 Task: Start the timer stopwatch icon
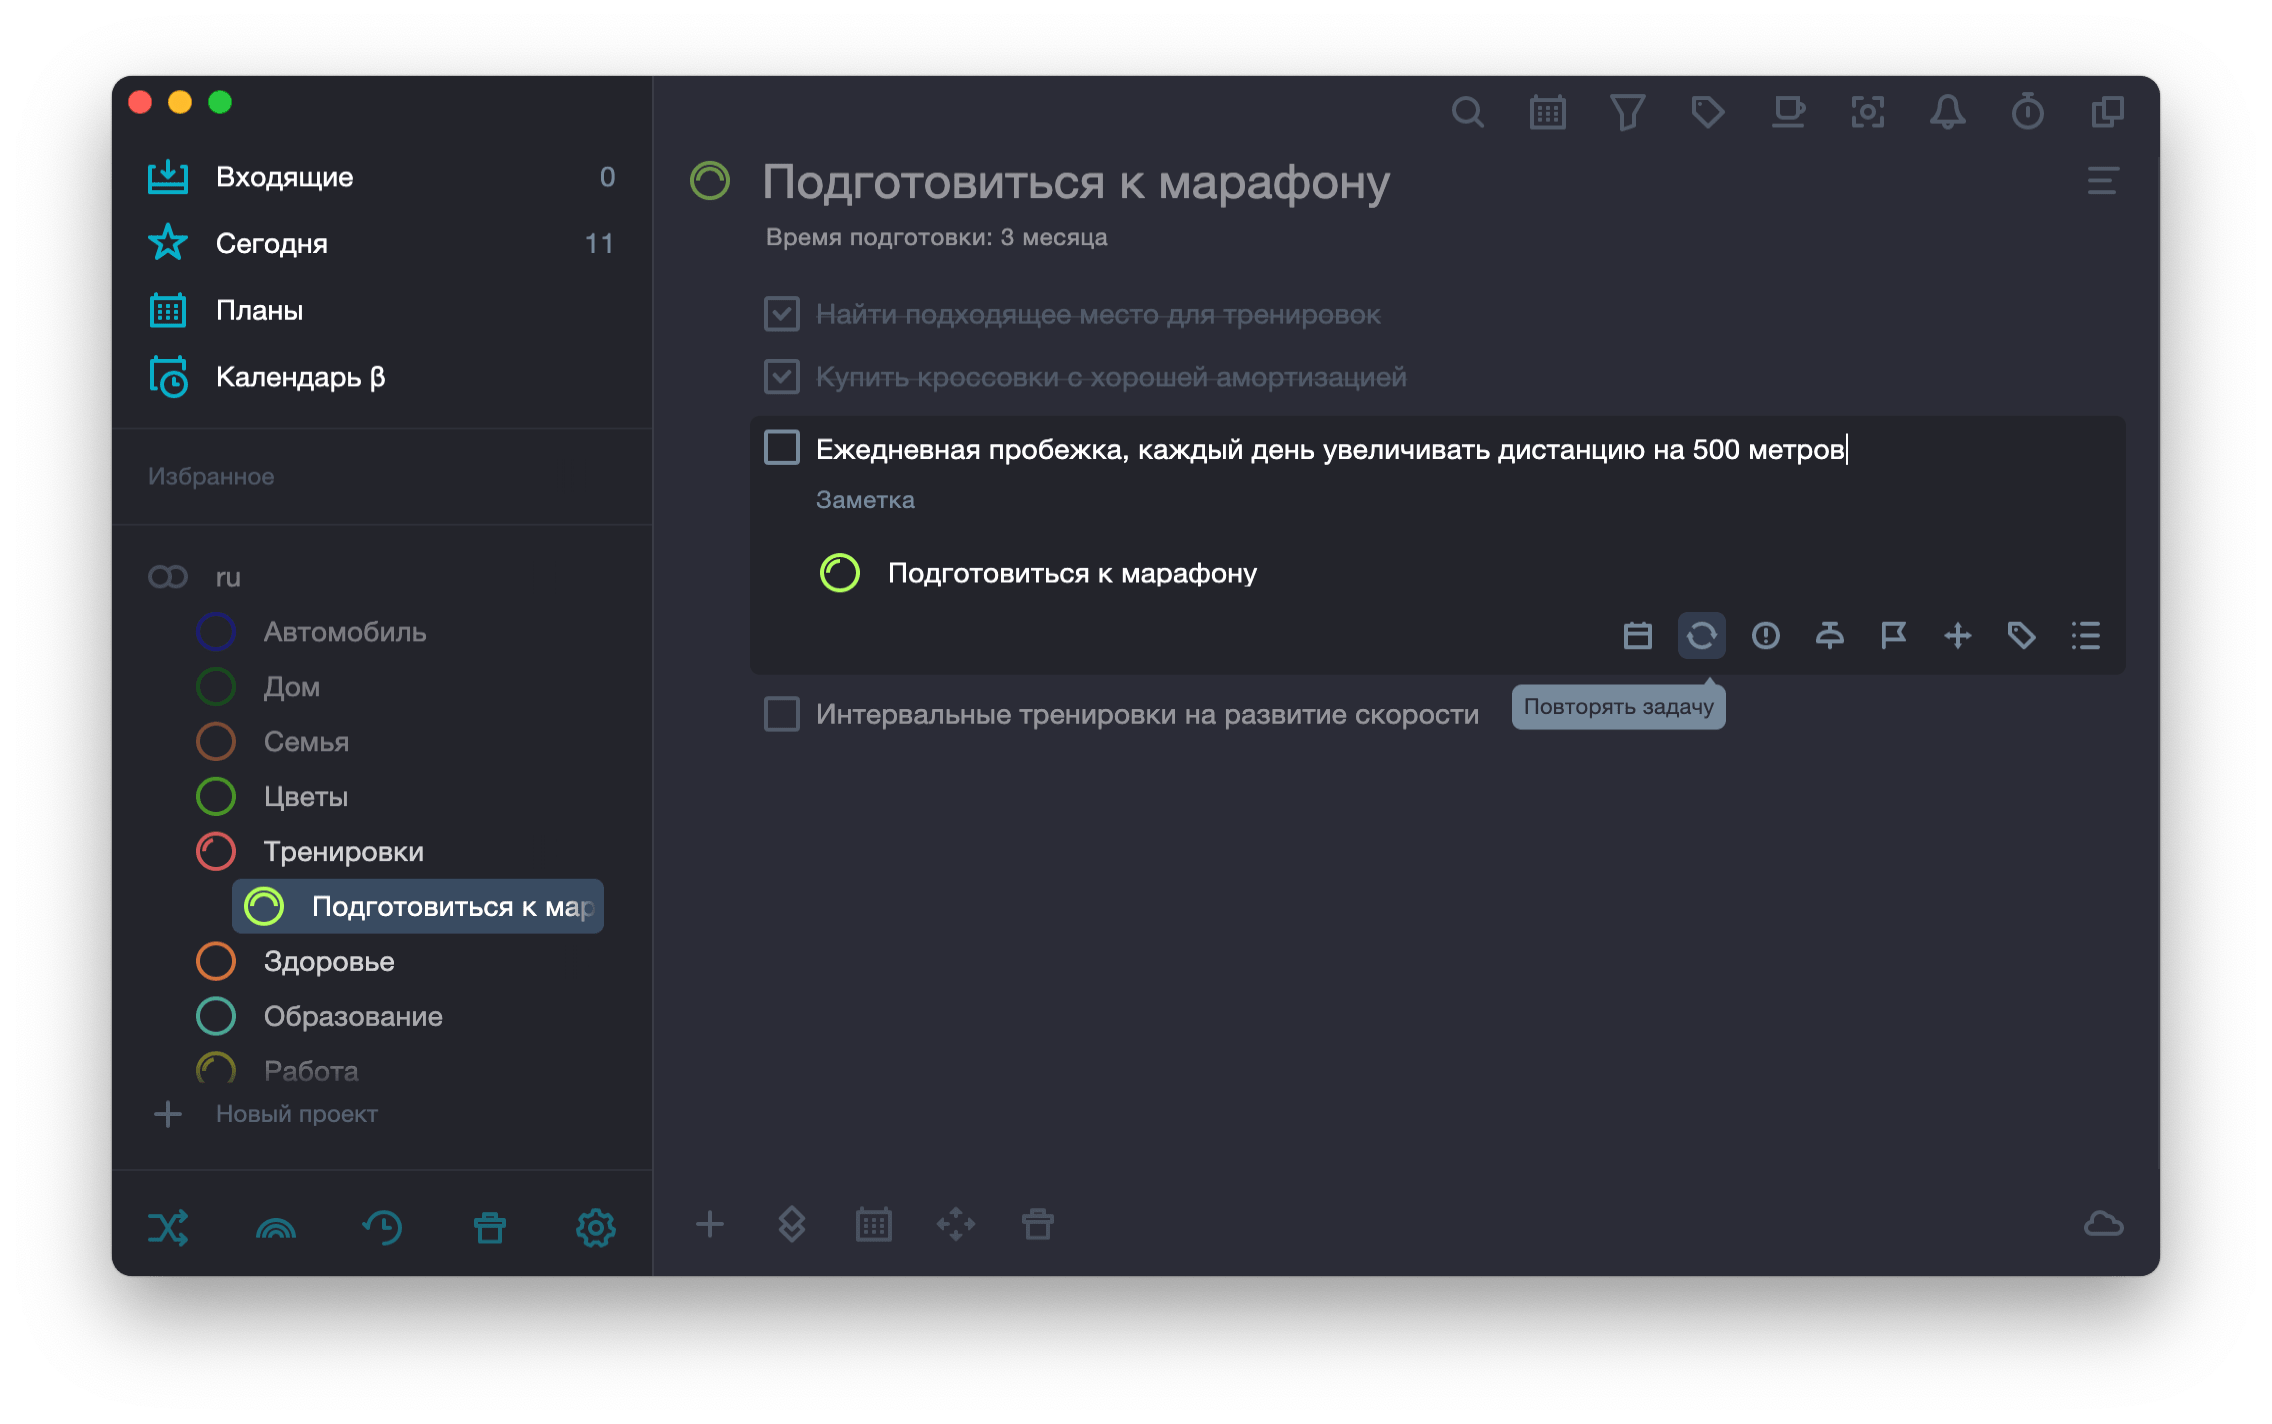click(2027, 113)
